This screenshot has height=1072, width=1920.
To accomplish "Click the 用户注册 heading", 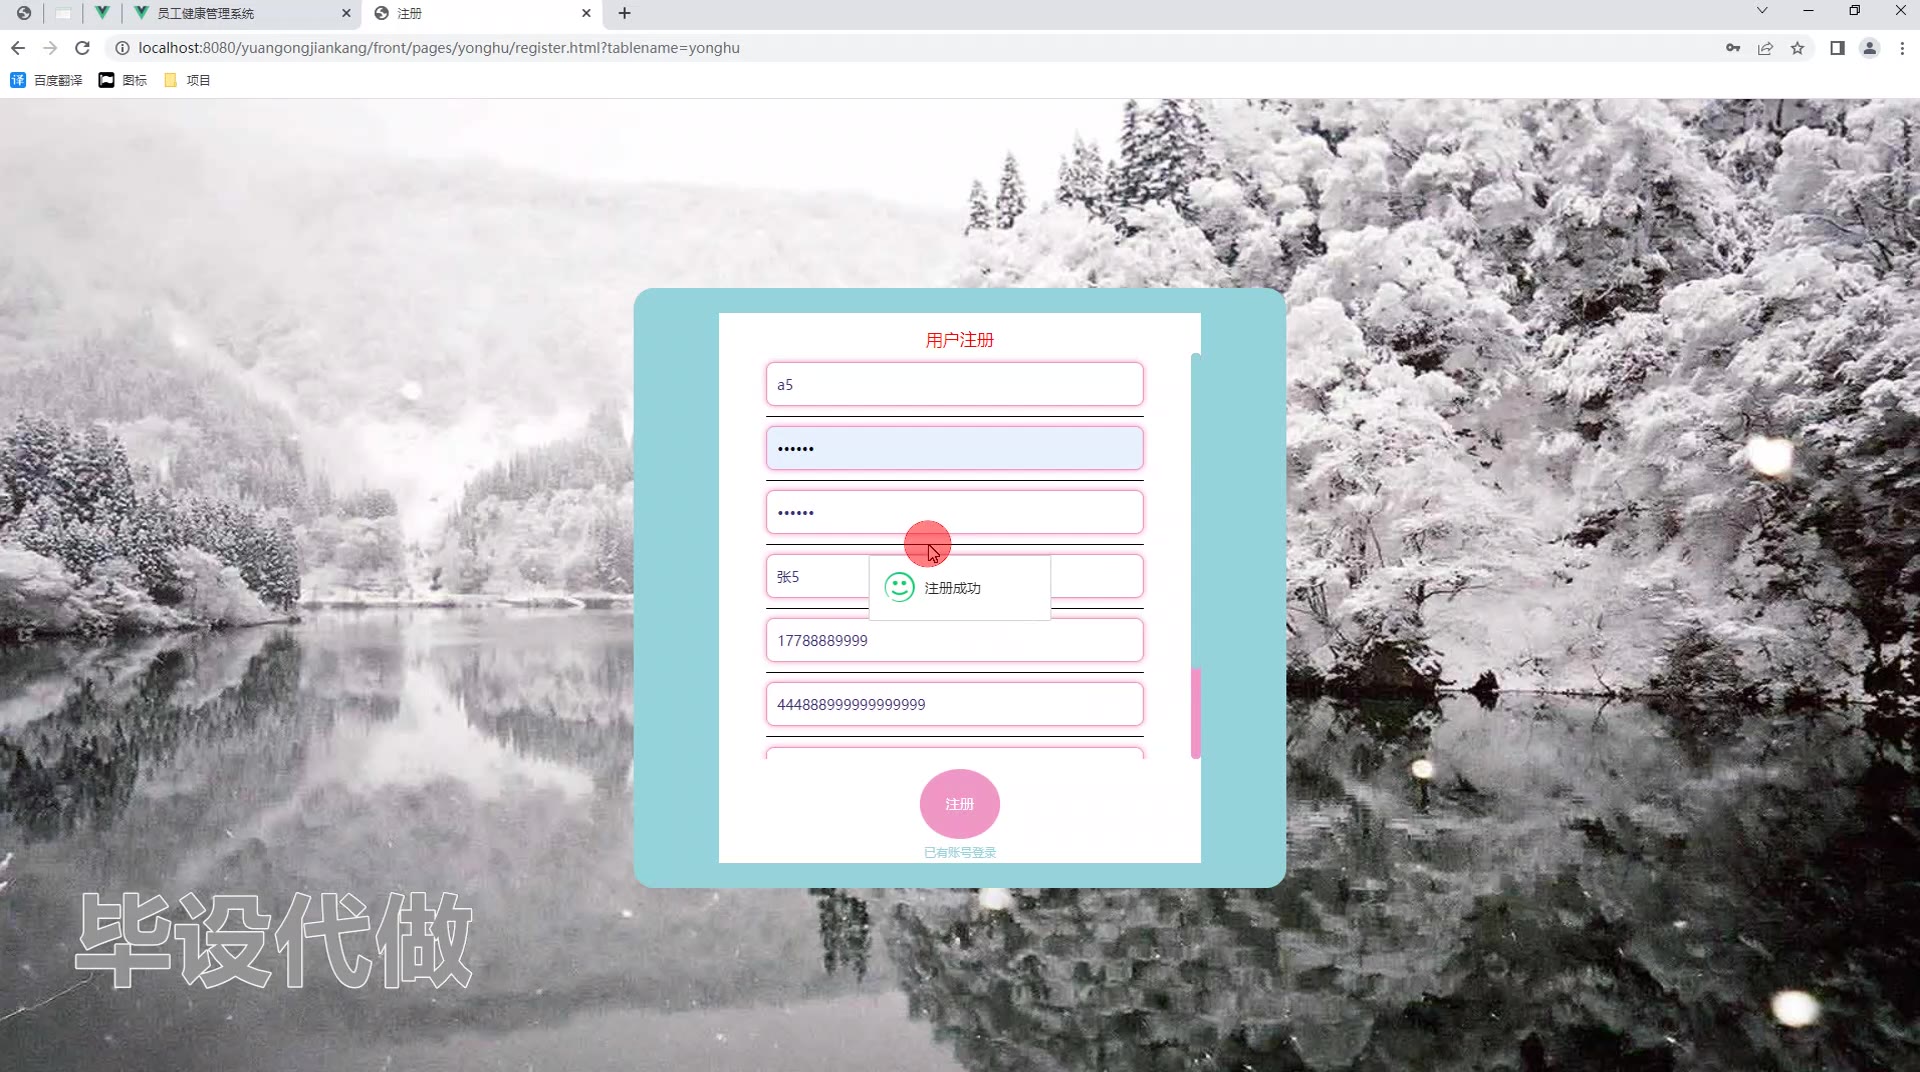I will click(x=959, y=340).
